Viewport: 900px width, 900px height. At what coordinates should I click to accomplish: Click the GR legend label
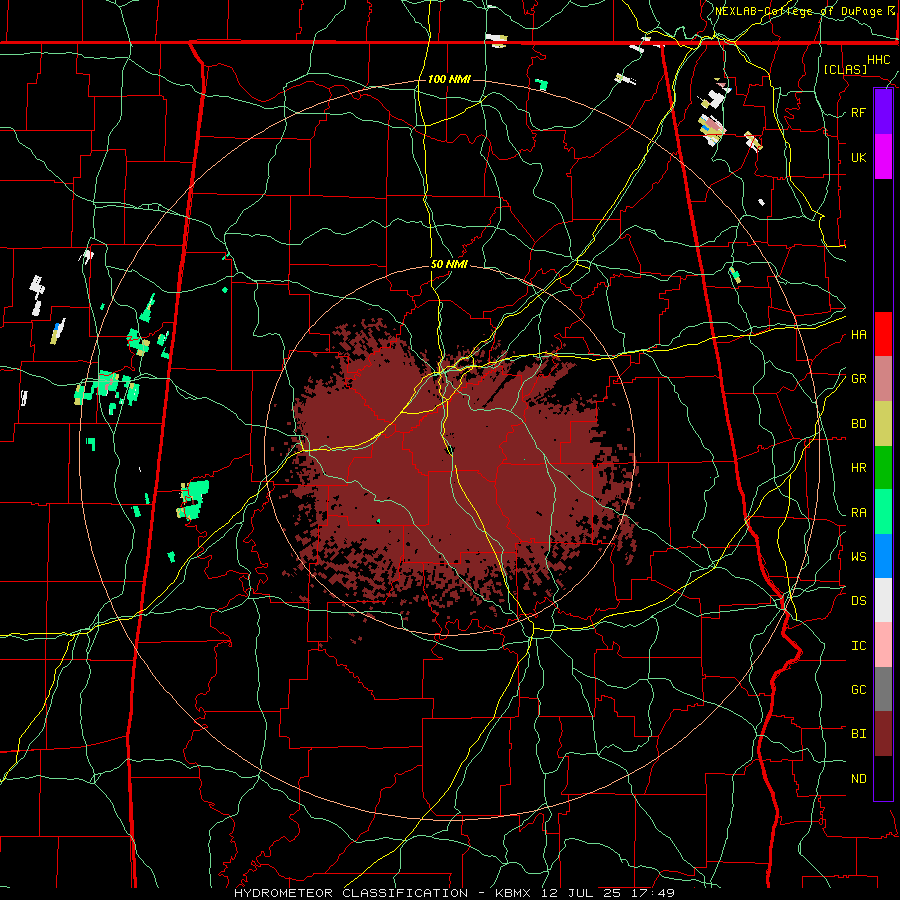pos(859,379)
